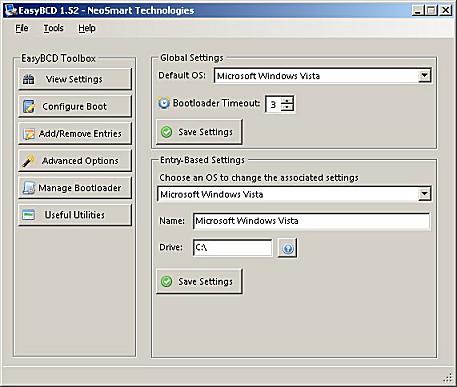Increase the Bootloader Timeout value
Viewport: 457px width, 387px height.
click(287, 100)
